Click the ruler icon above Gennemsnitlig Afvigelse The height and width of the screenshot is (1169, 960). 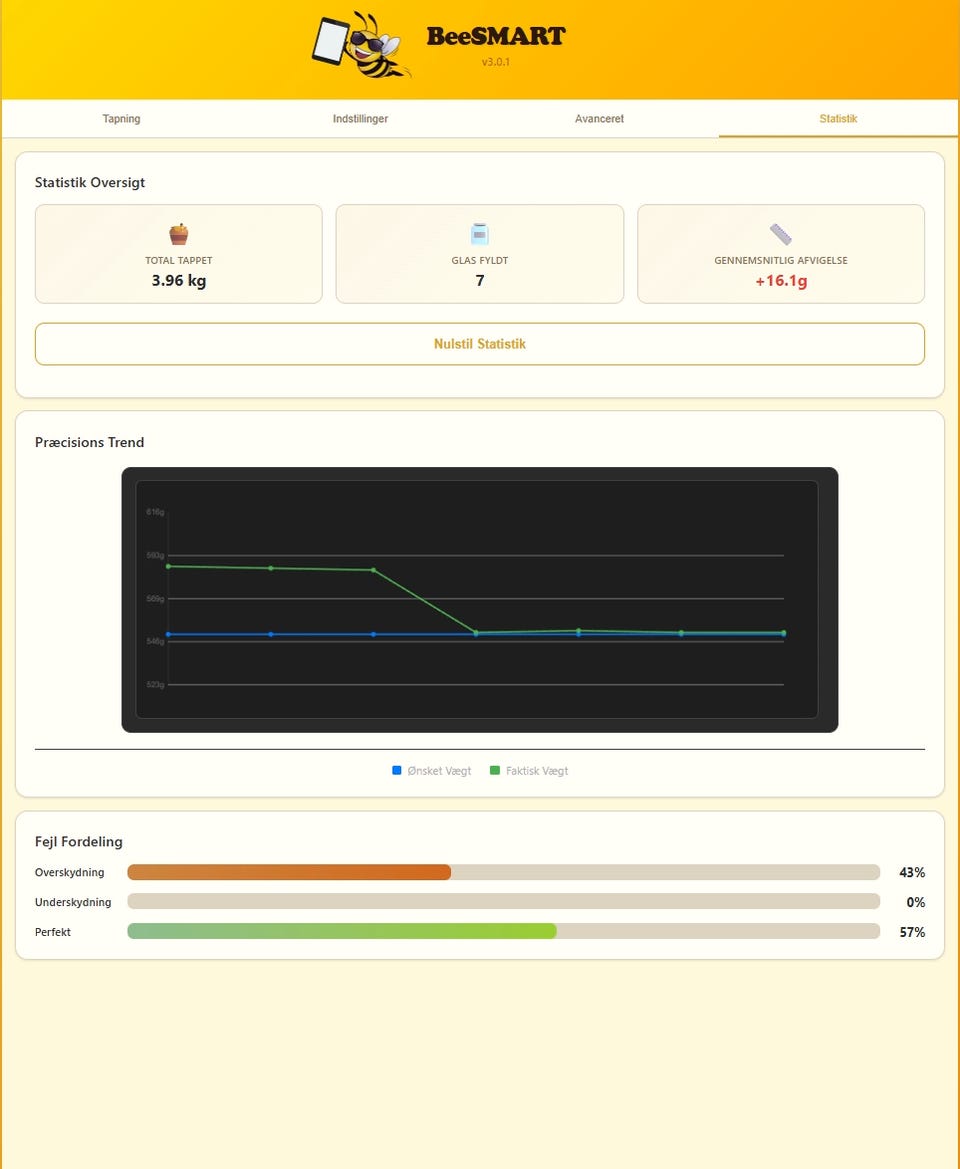780,234
